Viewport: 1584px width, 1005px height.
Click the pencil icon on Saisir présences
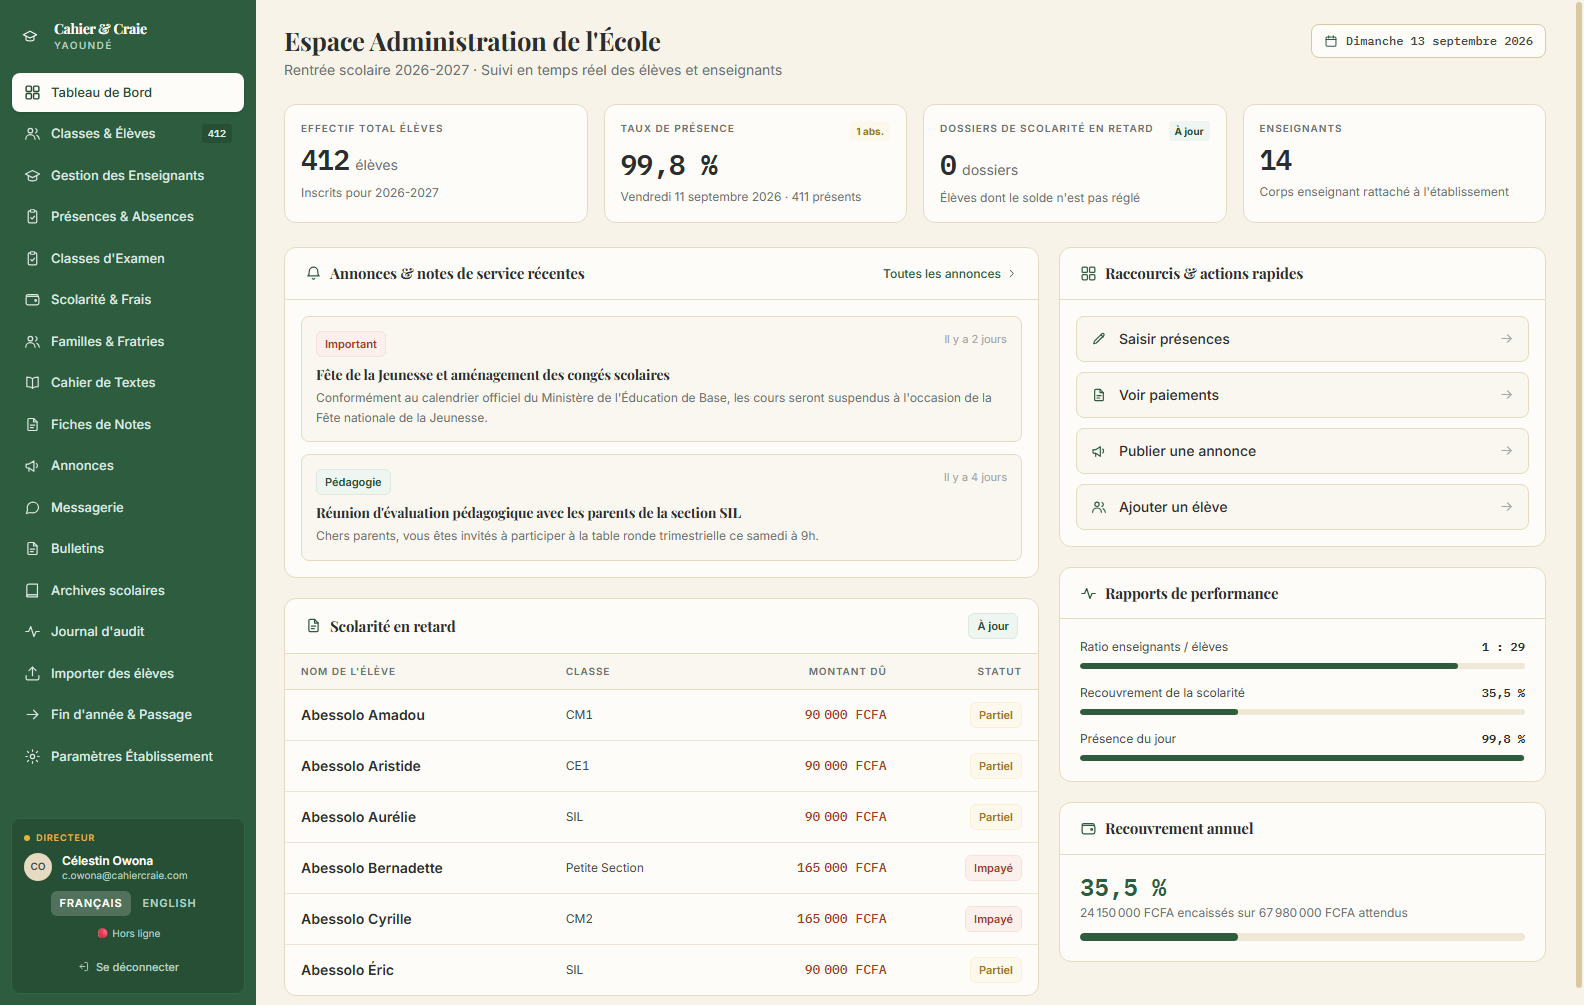1099,339
